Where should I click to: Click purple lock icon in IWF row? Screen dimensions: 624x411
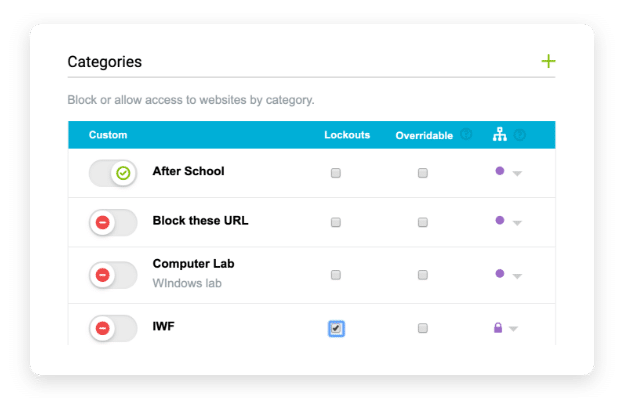[497, 327]
